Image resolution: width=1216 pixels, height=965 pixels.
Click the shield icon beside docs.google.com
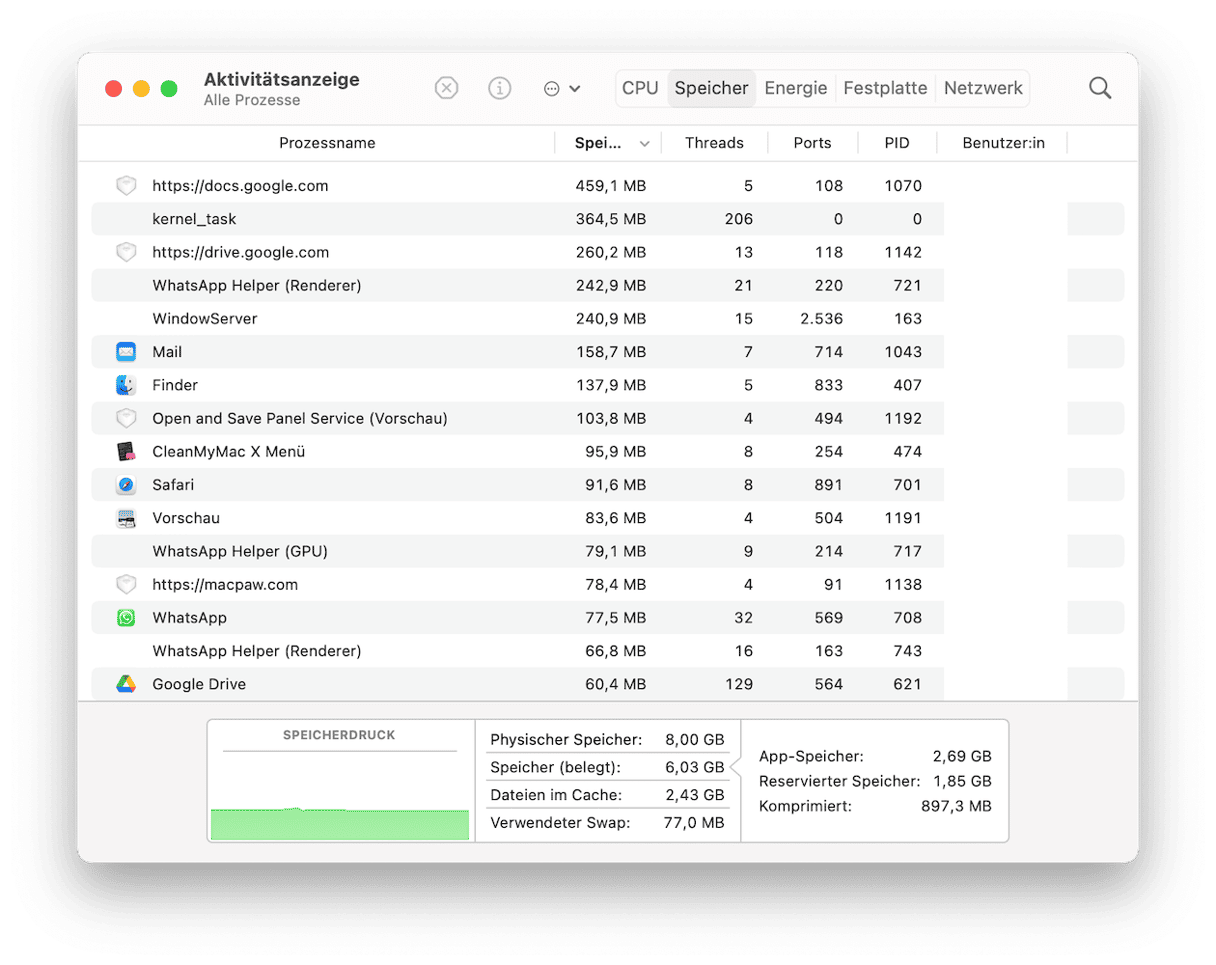(x=125, y=186)
